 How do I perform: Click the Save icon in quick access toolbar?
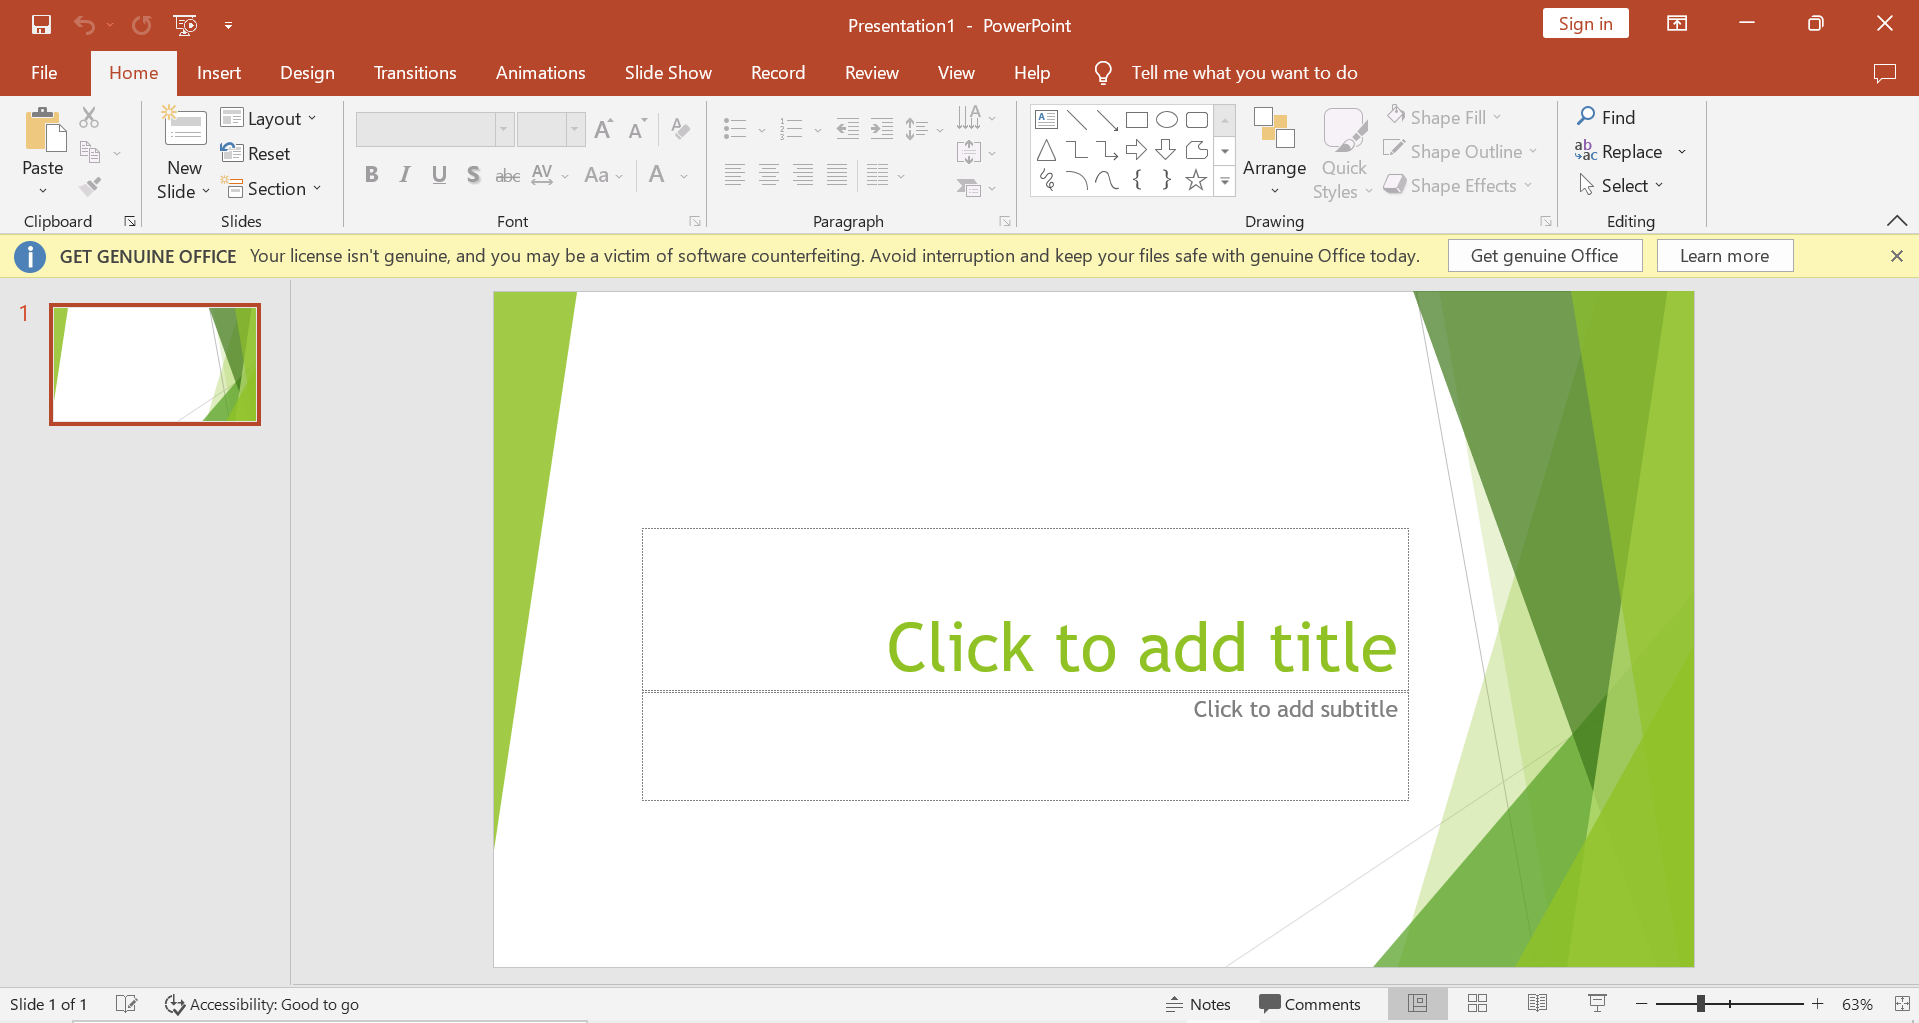[x=41, y=25]
